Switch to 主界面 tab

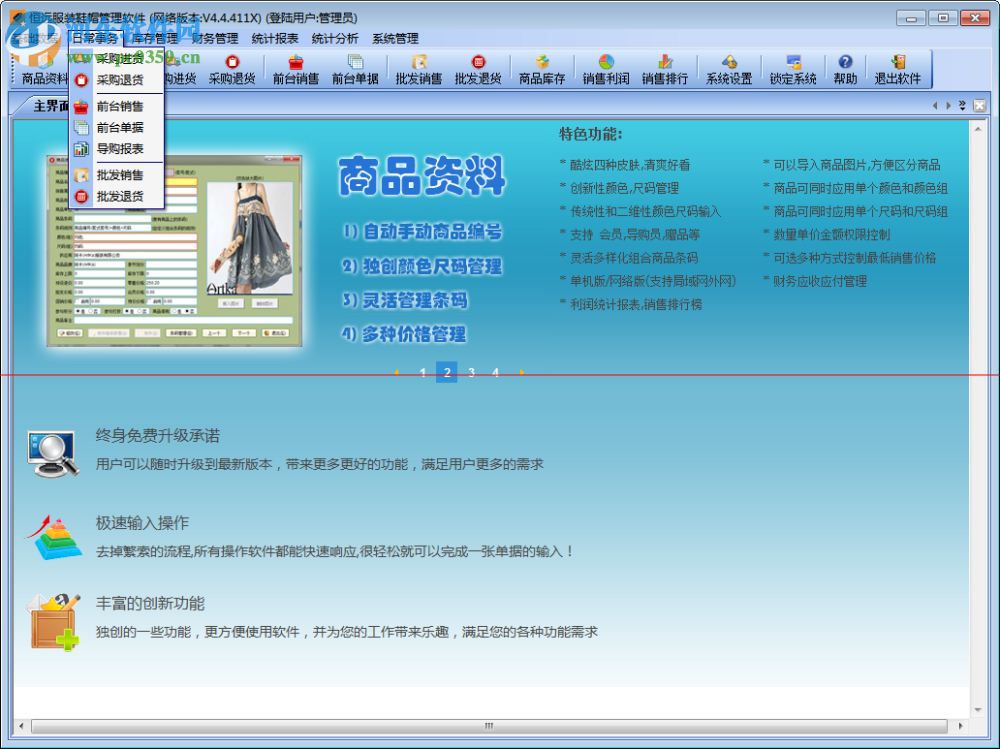click(x=50, y=106)
